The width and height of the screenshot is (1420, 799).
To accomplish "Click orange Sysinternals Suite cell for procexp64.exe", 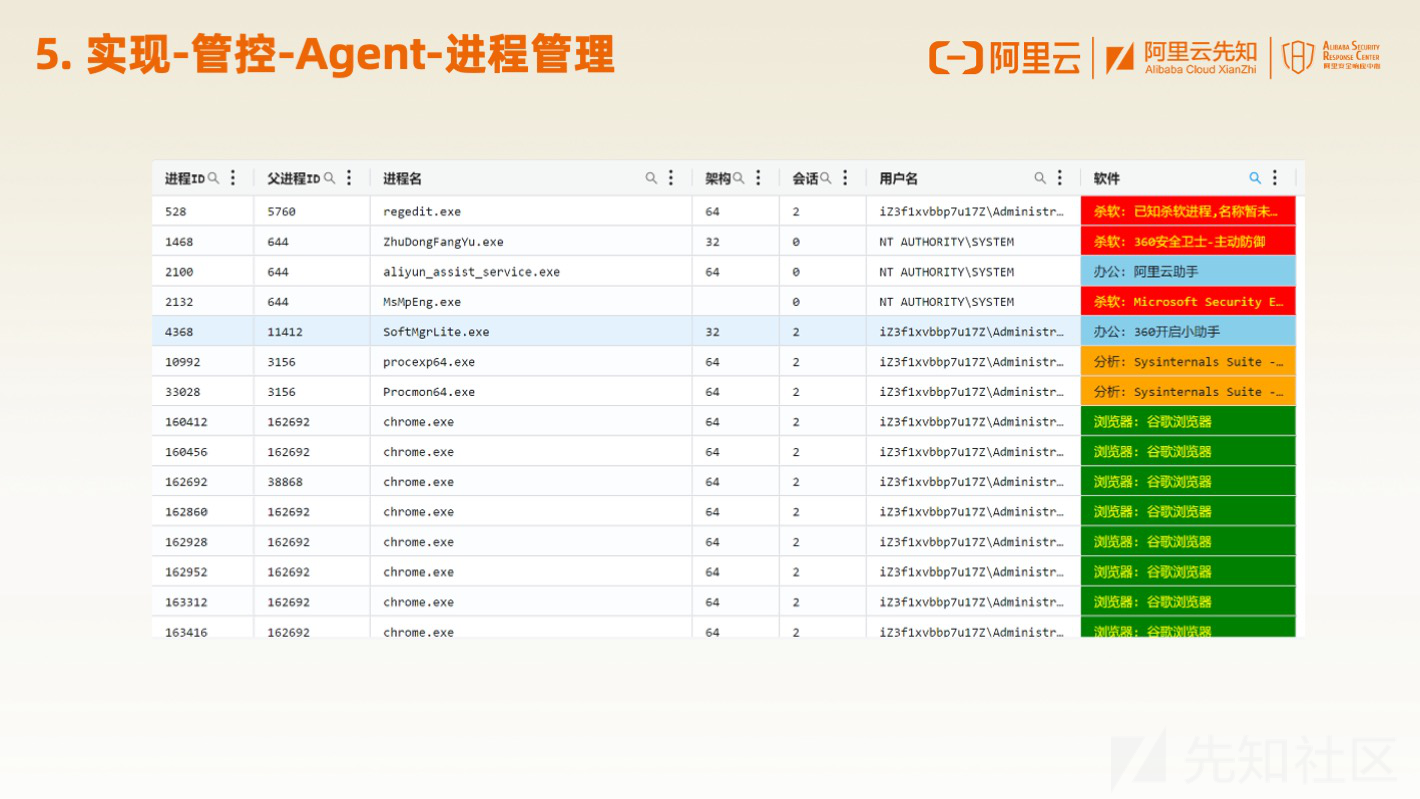I will tap(1188, 361).
